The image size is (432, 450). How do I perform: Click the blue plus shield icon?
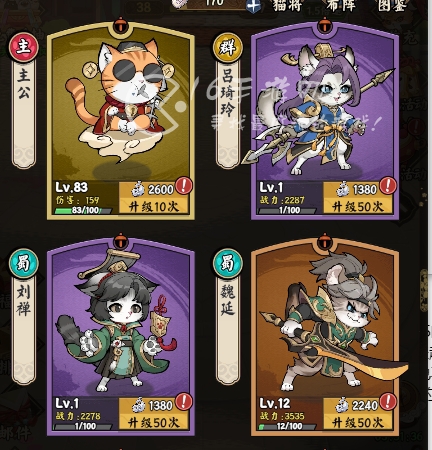(x=253, y=6)
